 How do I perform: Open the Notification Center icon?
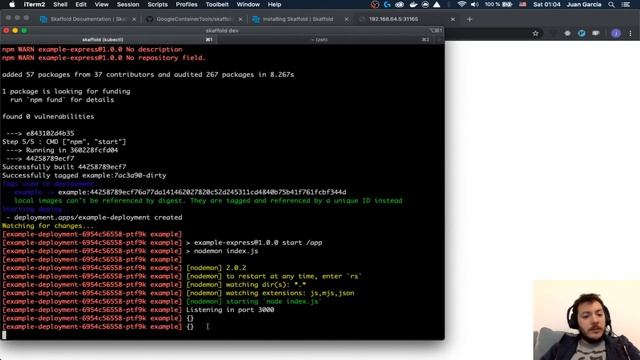[x=626, y=4]
